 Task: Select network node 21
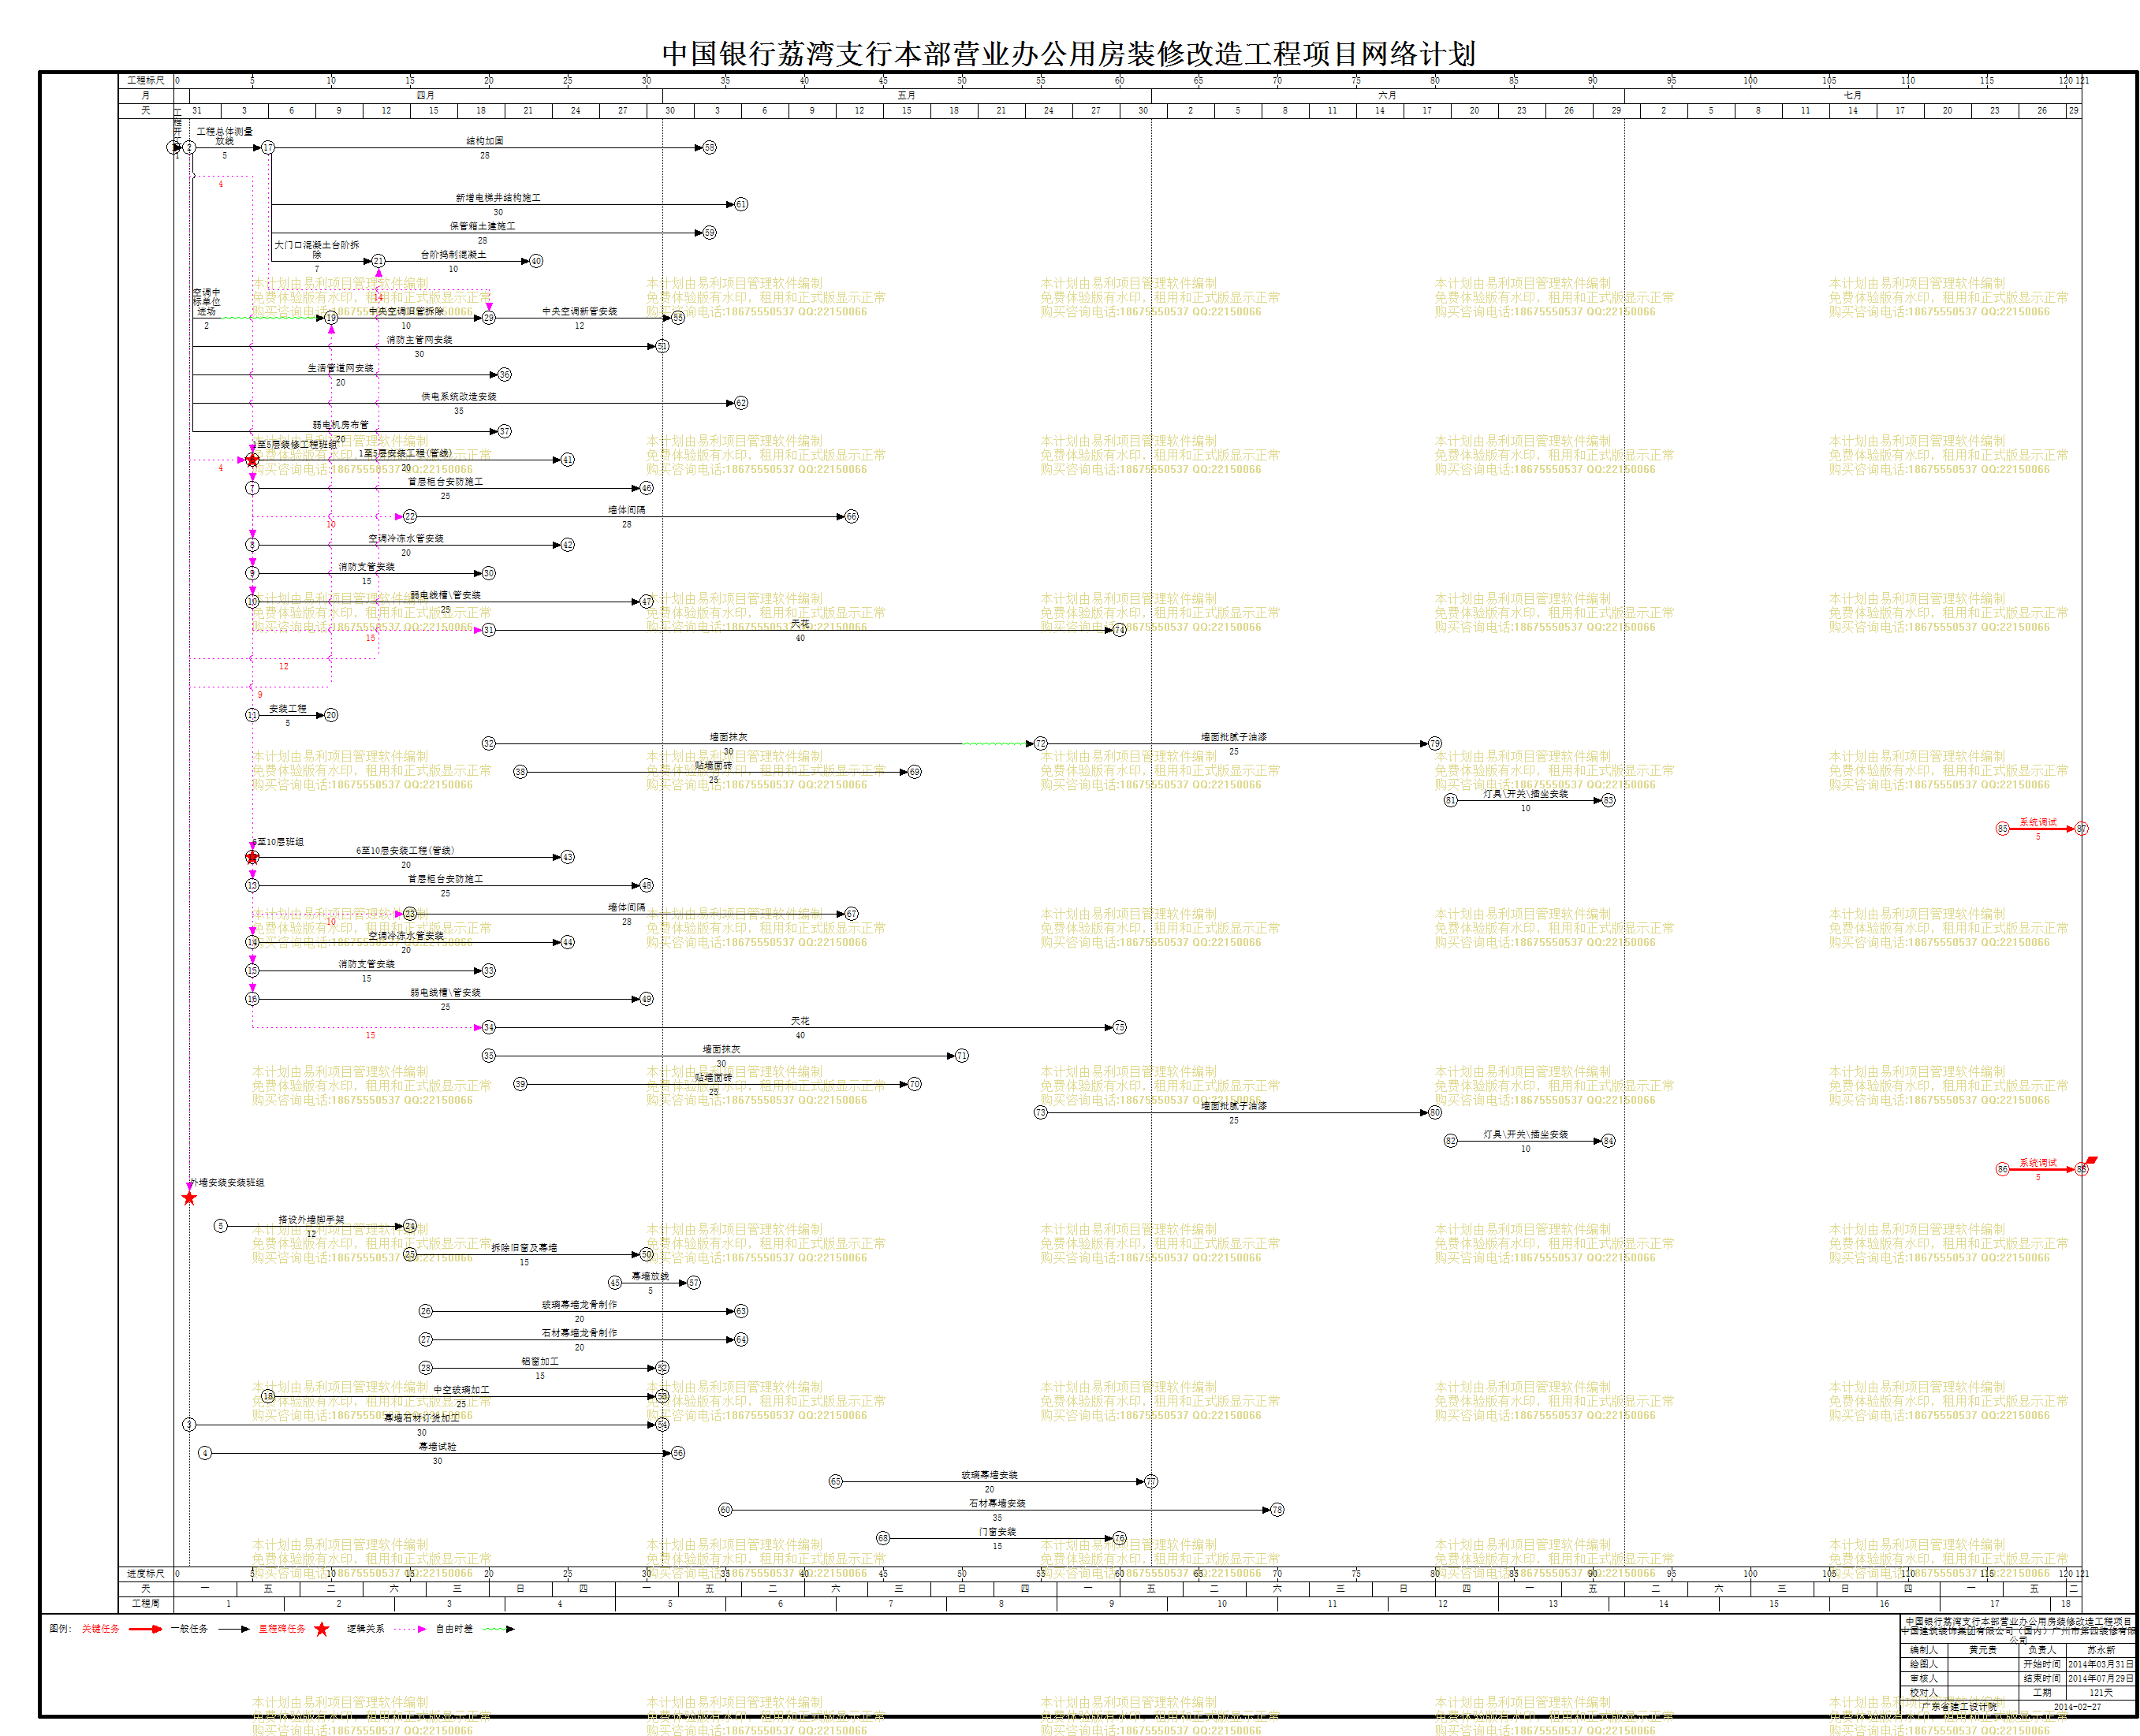click(x=378, y=261)
